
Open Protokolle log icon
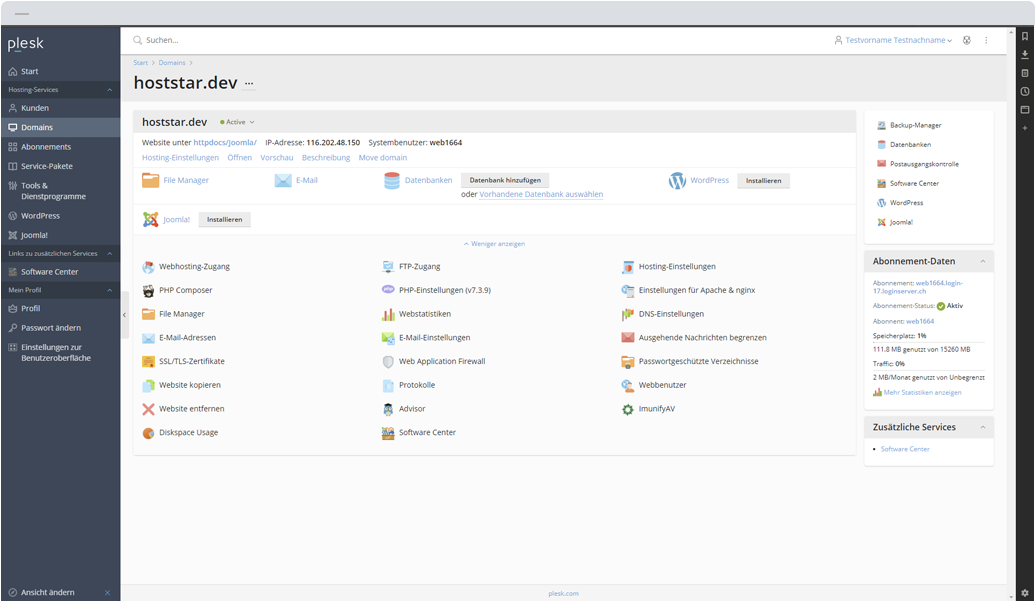pos(388,386)
